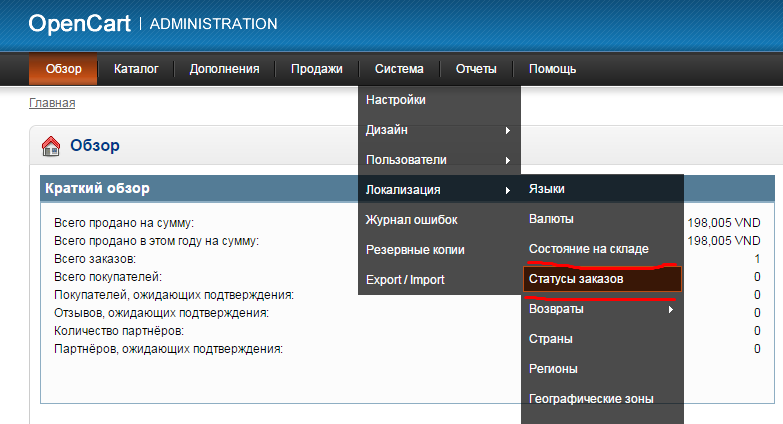Open the Регионы entry

(x=602, y=369)
